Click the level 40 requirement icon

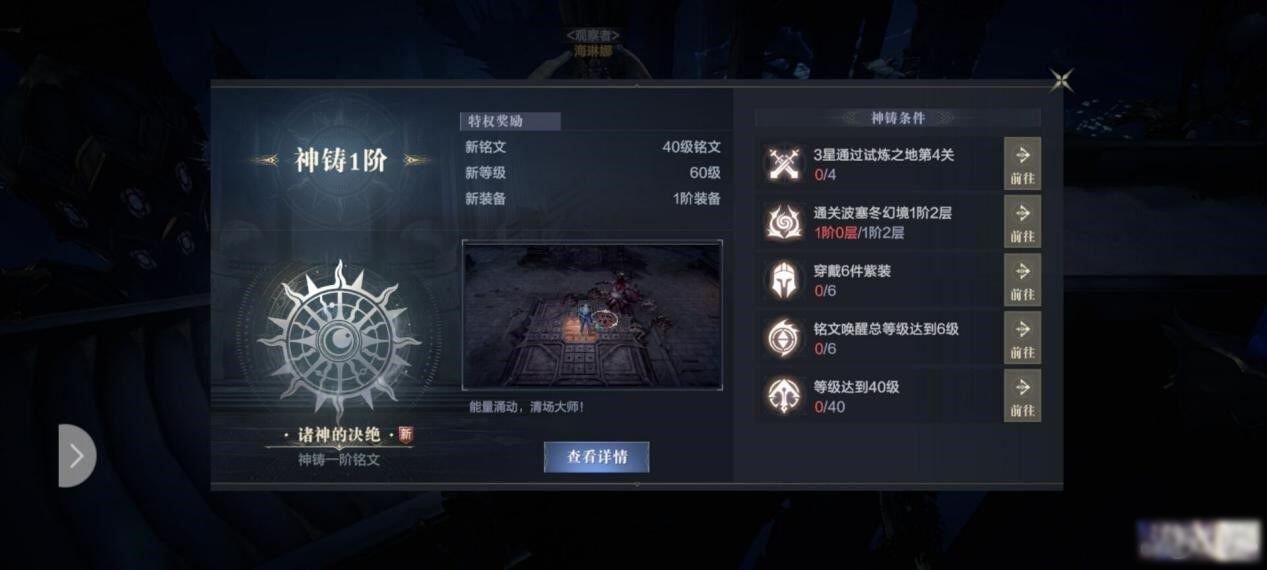(781, 395)
